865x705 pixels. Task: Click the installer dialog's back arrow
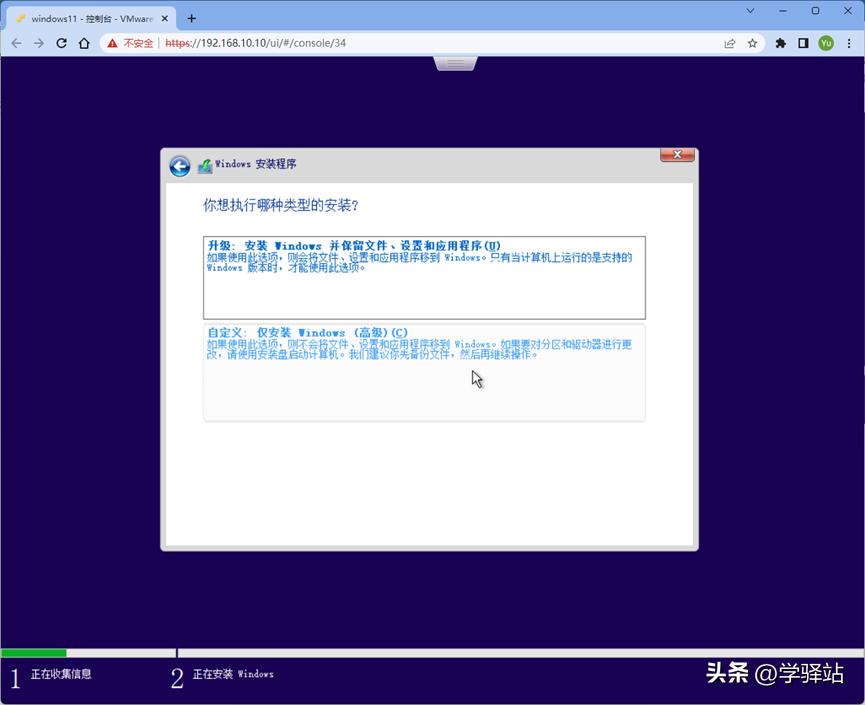(x=179, y=166)
